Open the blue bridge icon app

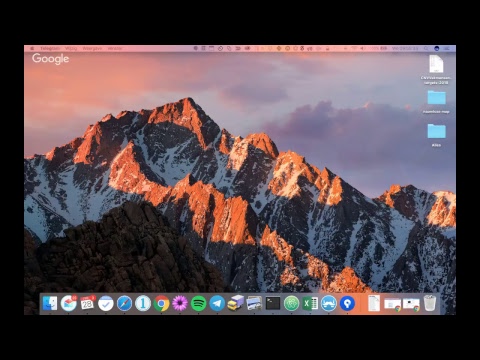pos(329,304)
